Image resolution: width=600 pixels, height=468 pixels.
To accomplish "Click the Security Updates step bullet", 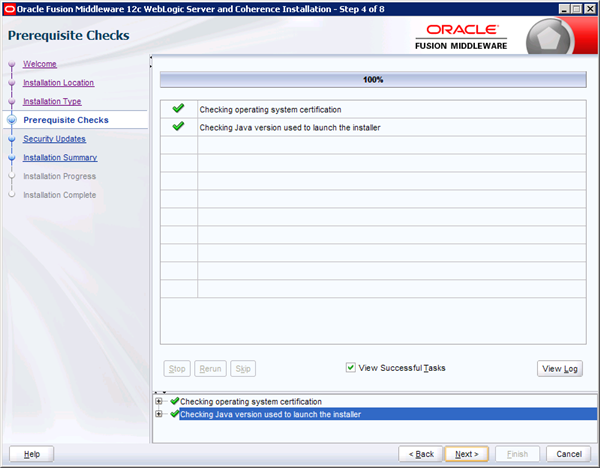I will (12, 139).
